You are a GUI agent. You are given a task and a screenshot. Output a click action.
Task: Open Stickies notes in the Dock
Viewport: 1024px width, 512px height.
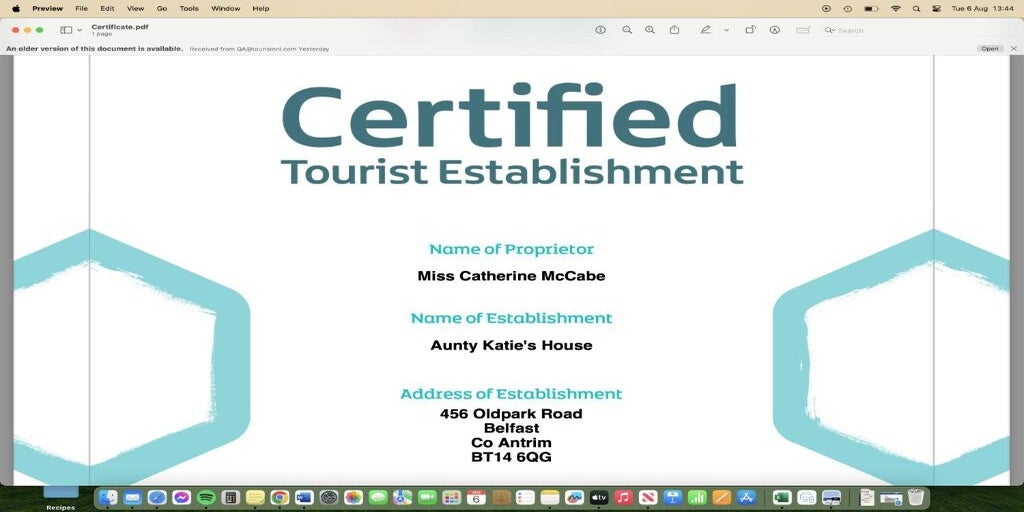pyautogui.click(x=255, y=498)
